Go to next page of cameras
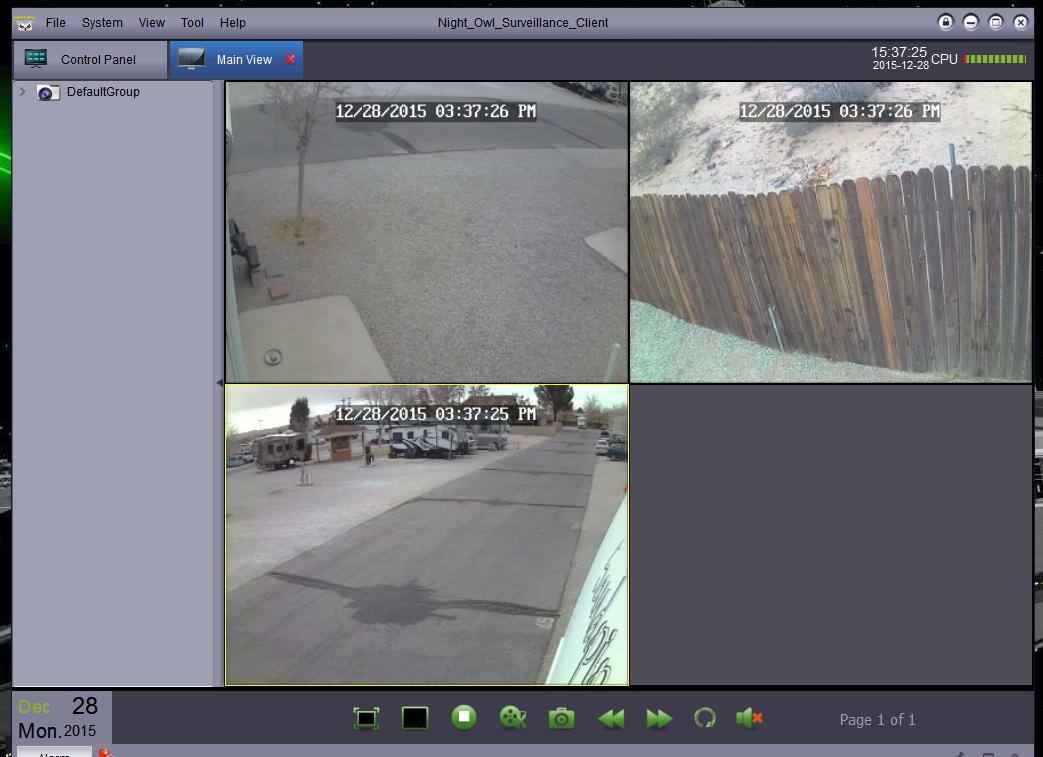The image size is (1043, 757). click(659, 718)
